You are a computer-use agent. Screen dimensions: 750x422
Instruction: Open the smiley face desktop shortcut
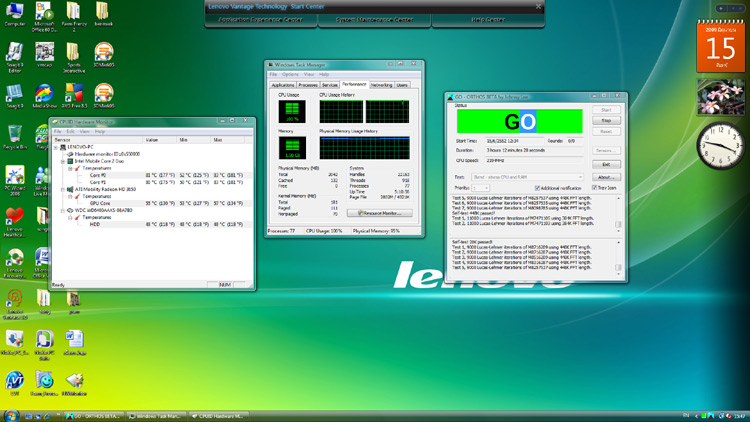[44, 383]
